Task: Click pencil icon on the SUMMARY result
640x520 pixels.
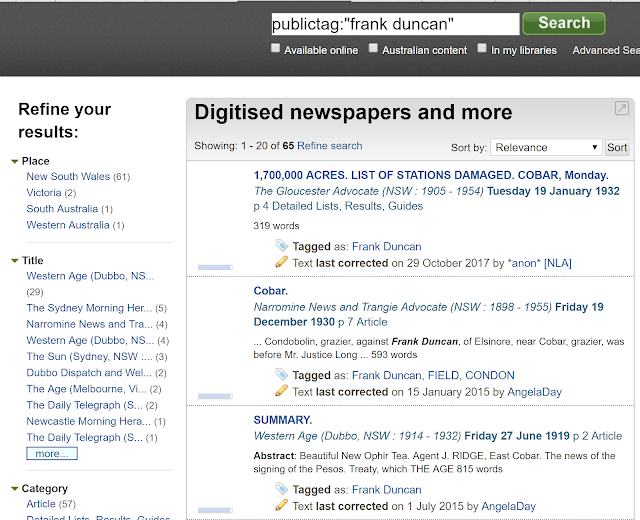Action: coord(281,505)
